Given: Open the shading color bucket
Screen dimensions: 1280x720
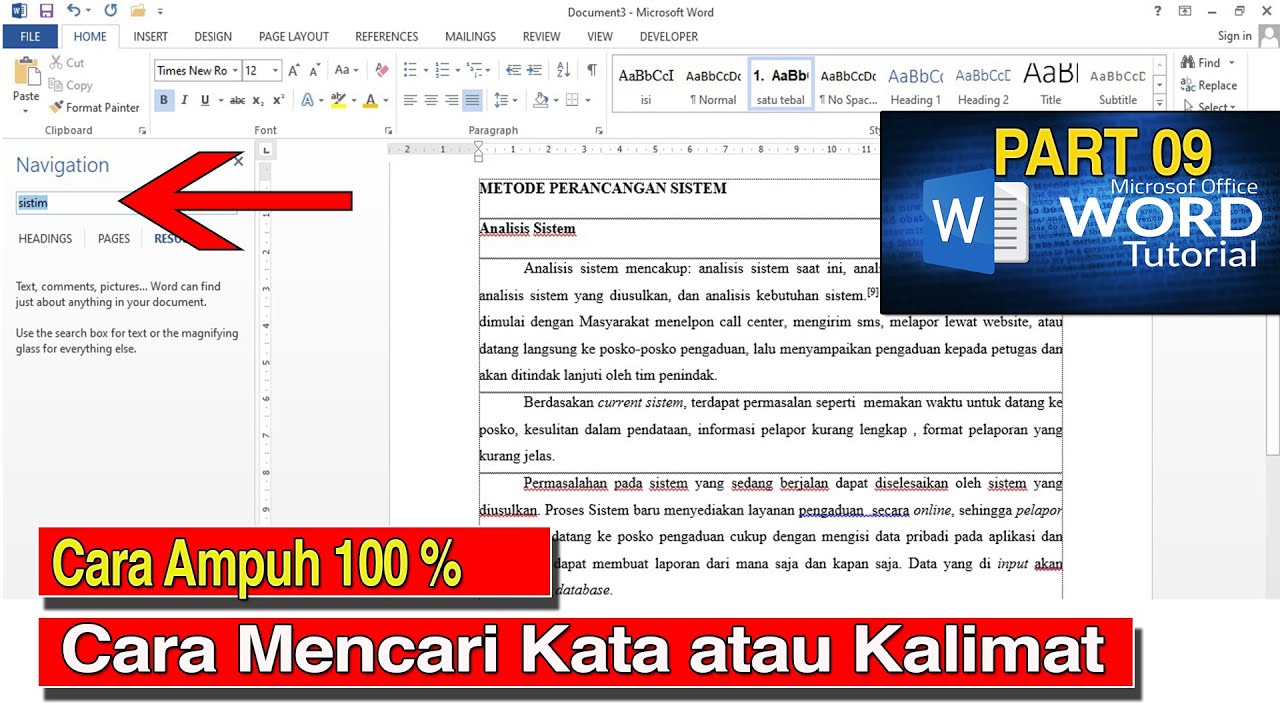Looking at the screenshot, I should pyautogui.click(x=540, y=100).
